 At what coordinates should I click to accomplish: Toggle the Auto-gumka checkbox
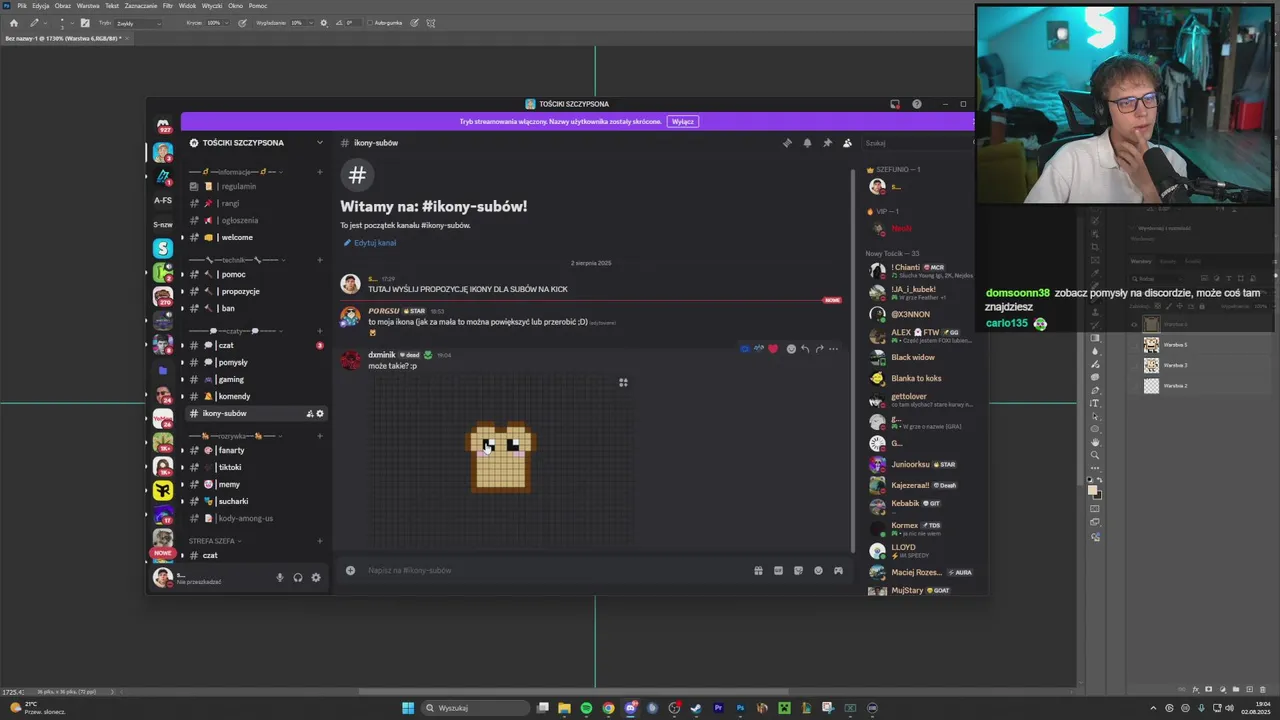coord(370,22)
